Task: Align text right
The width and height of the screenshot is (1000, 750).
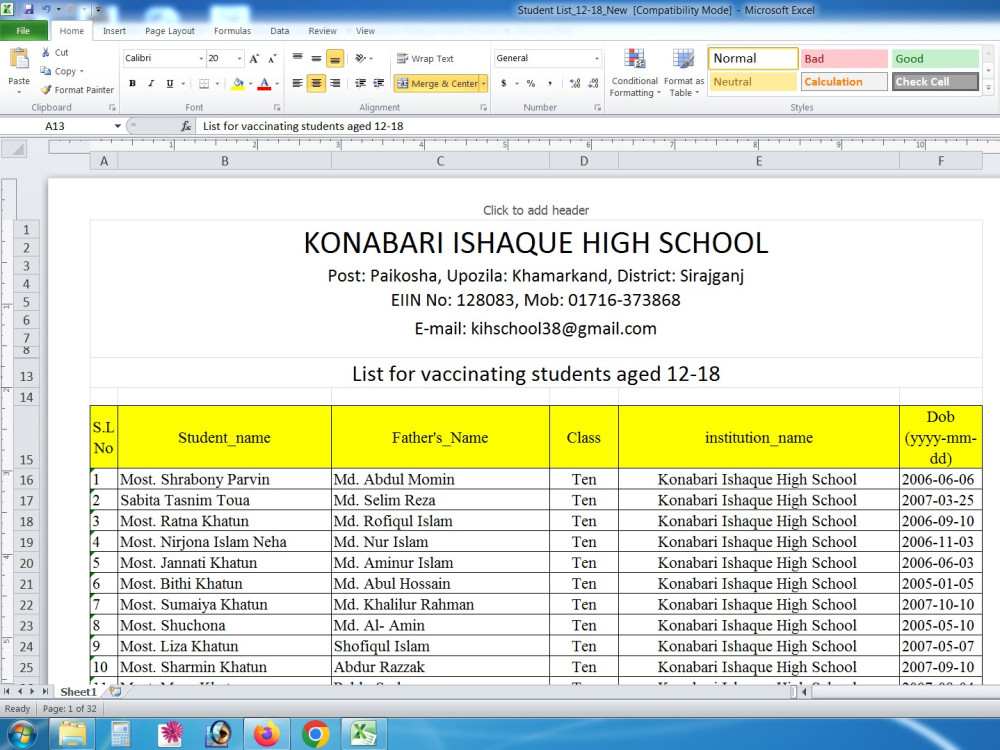Action: pos(335,83)
